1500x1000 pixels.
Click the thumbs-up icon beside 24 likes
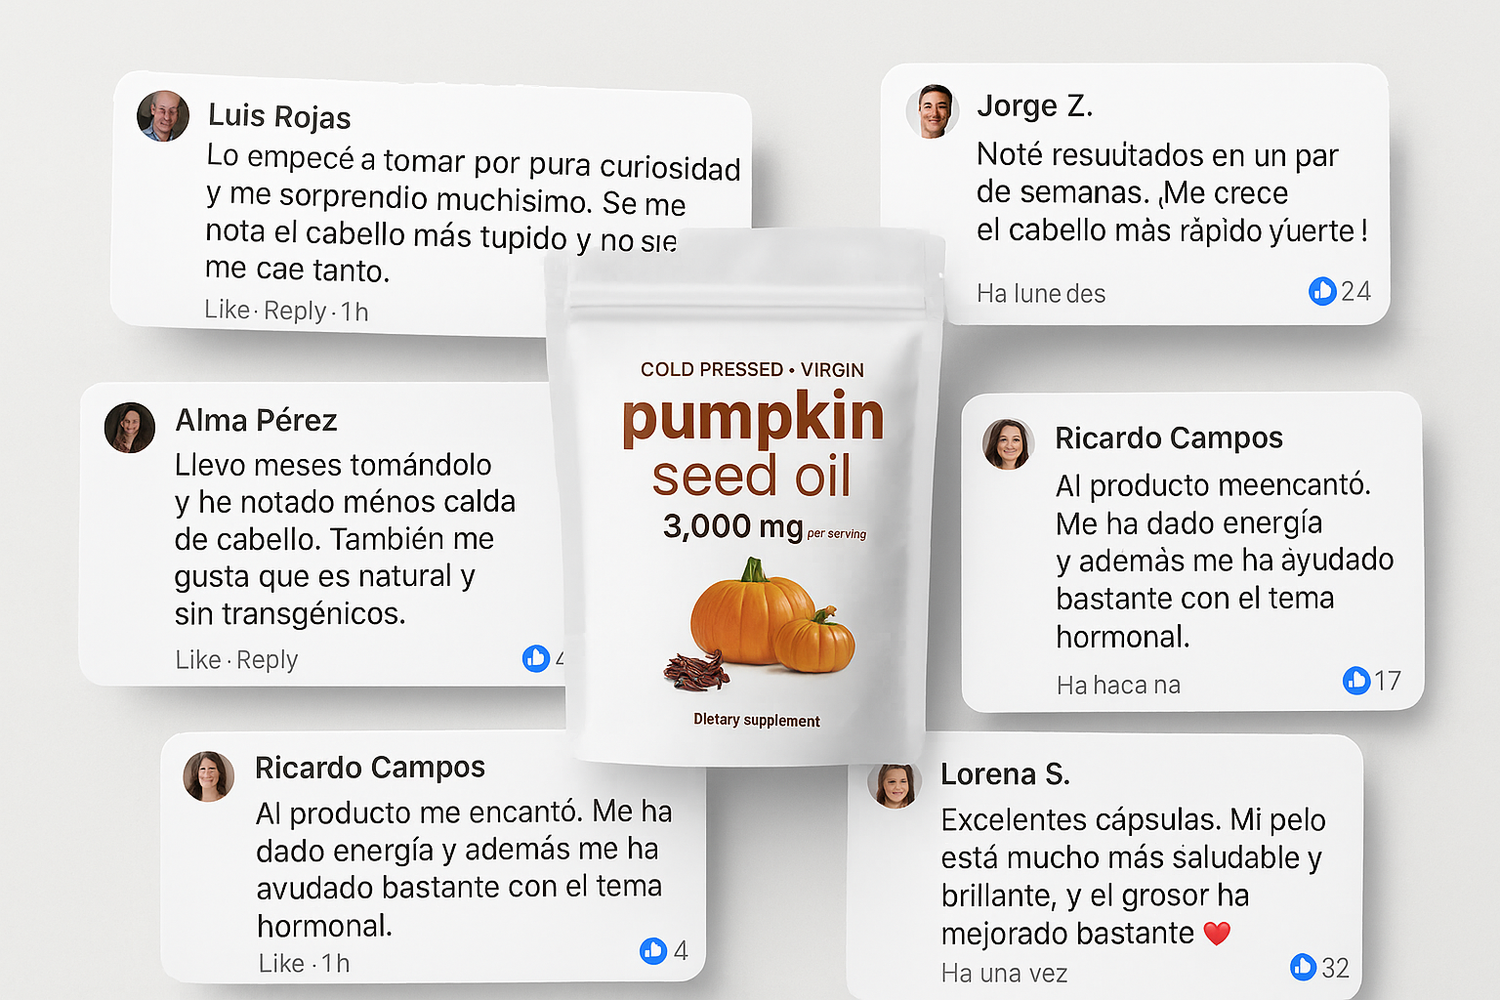pos(1322,291)
